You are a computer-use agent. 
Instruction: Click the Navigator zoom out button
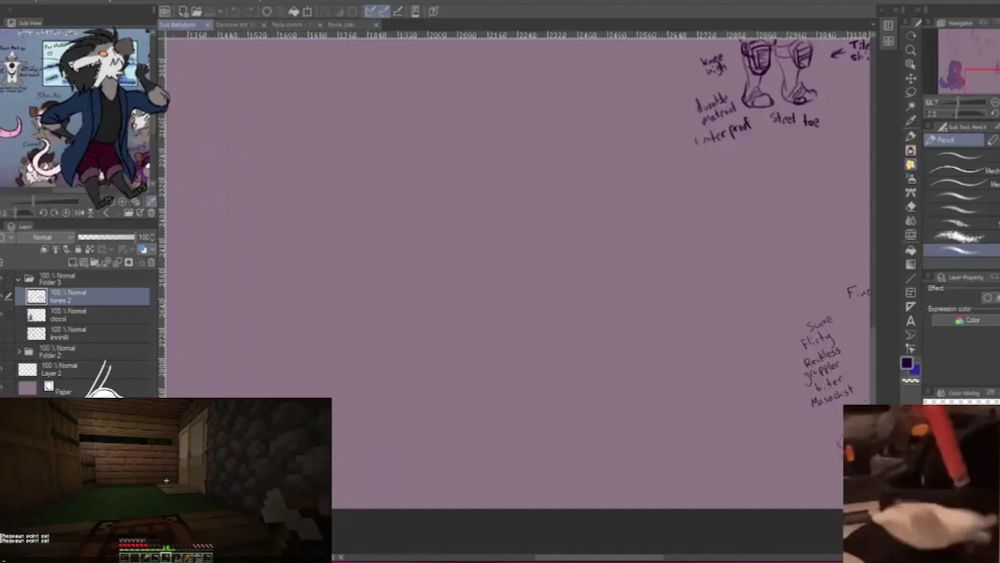click(x=994, y=102)
